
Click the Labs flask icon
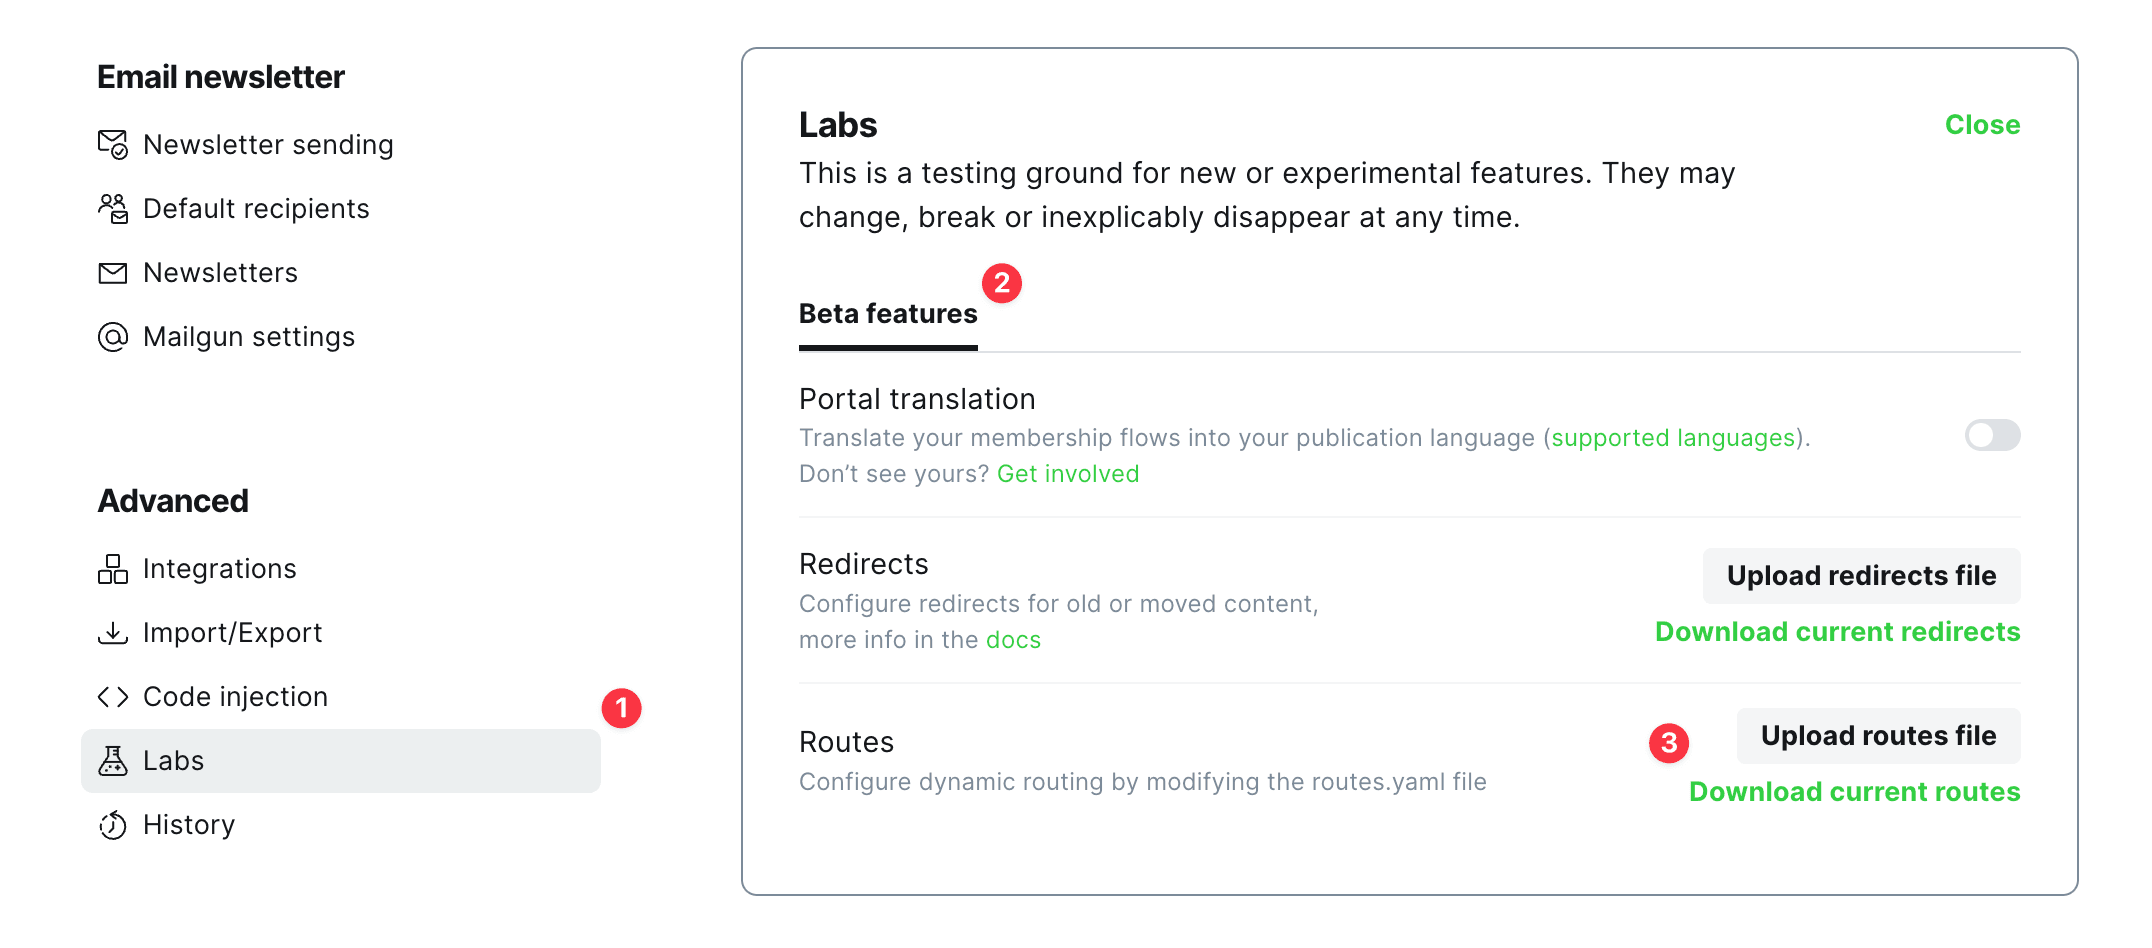113,761
